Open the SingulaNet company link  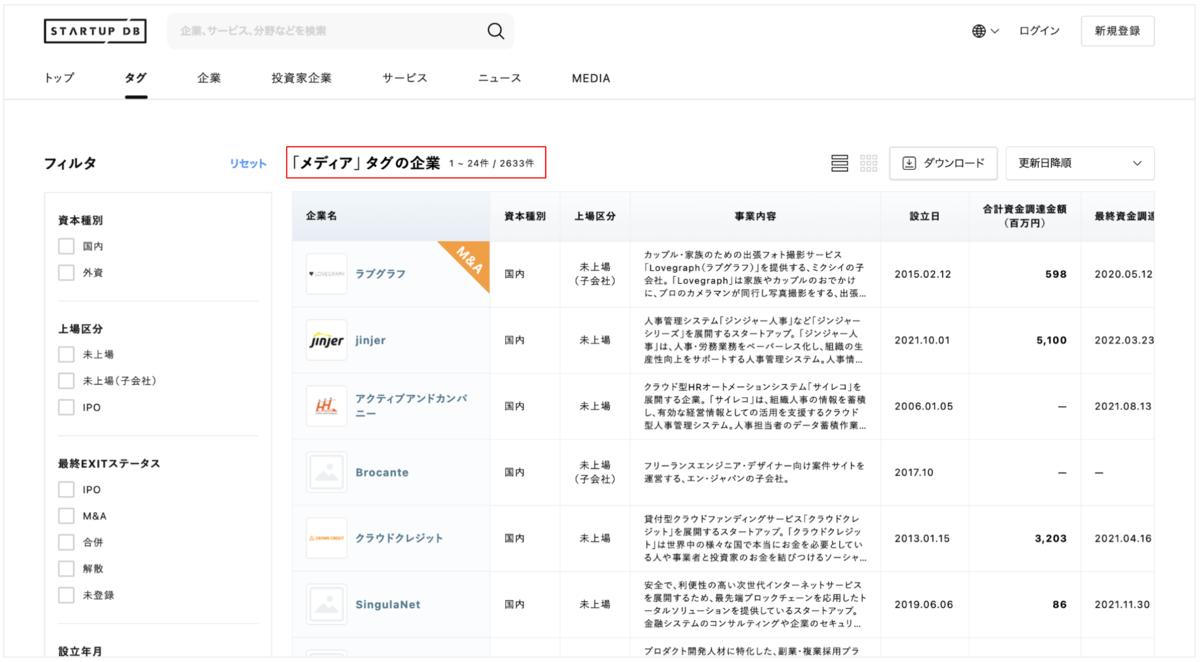[x=388, y=604]
